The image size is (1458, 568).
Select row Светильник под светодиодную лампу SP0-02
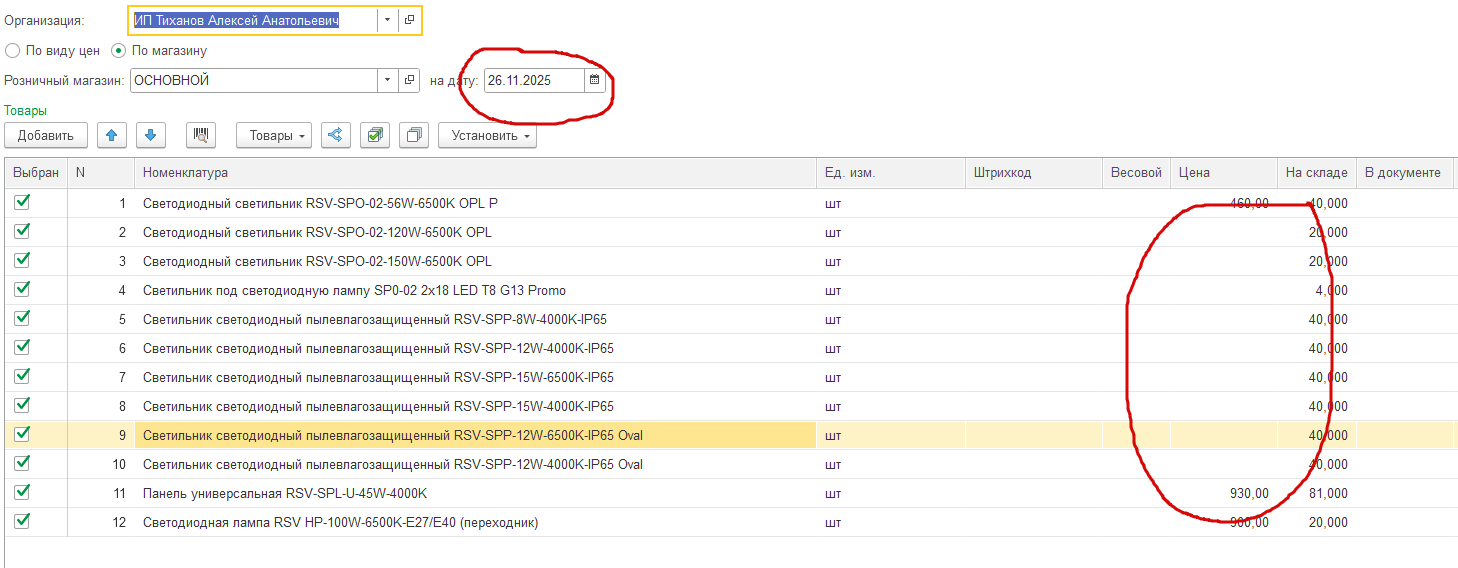tap(729, 290)
